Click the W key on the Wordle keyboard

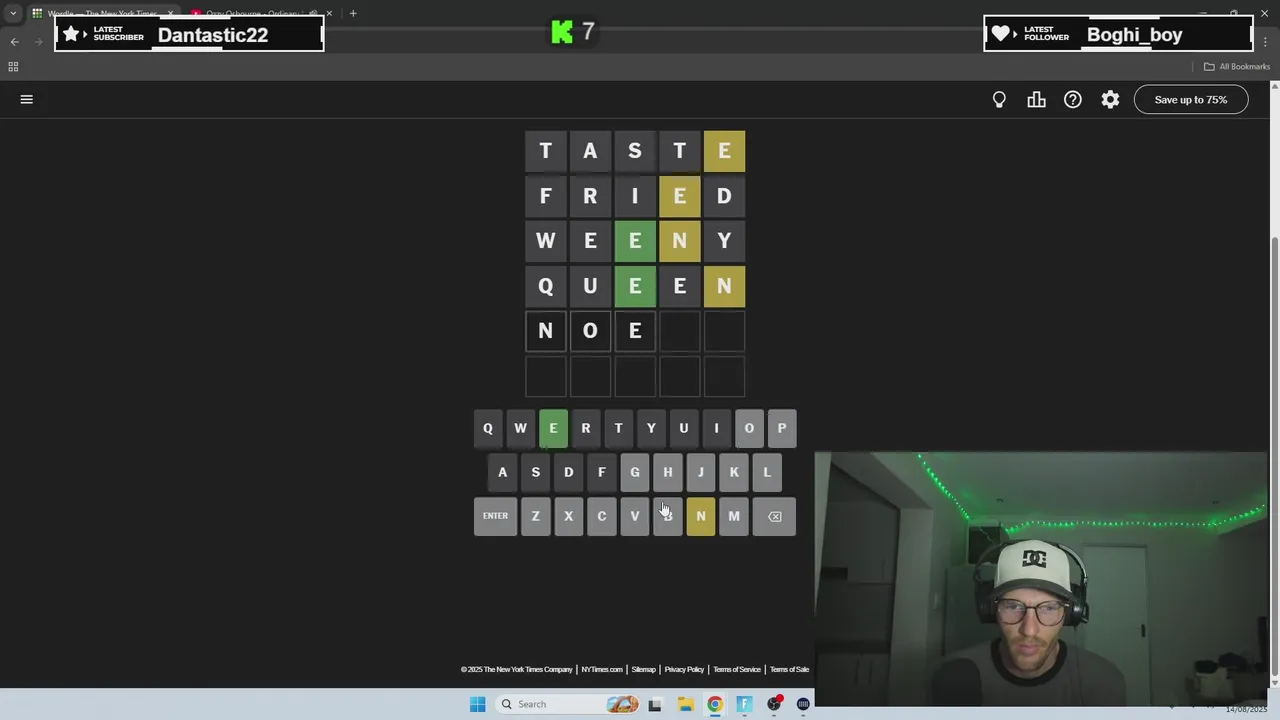[520, 428]
